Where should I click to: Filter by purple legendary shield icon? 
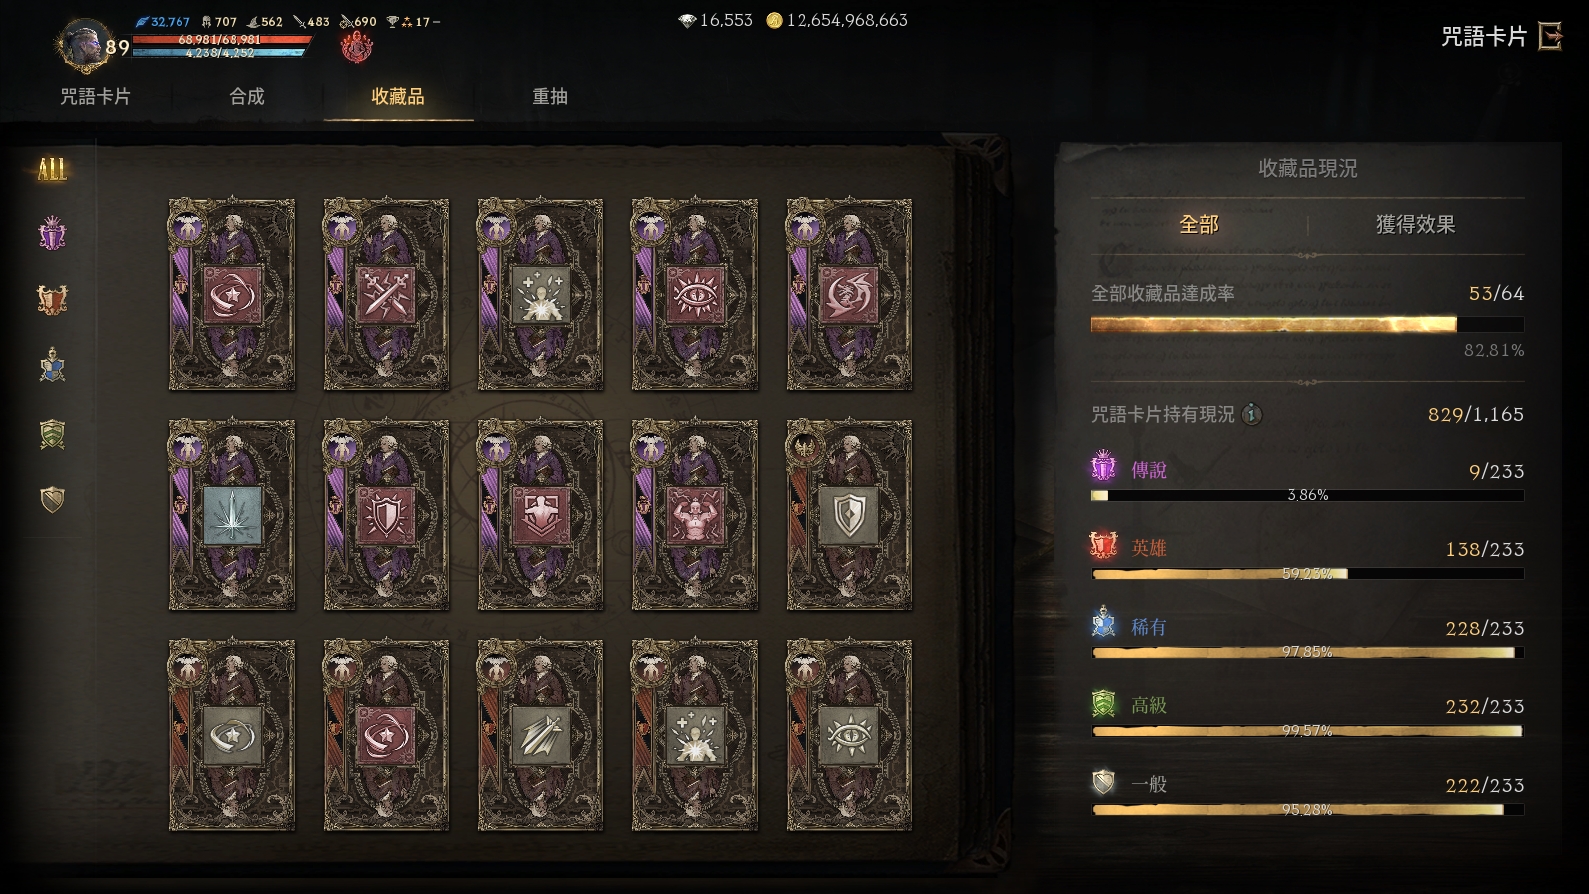(52, 234)
